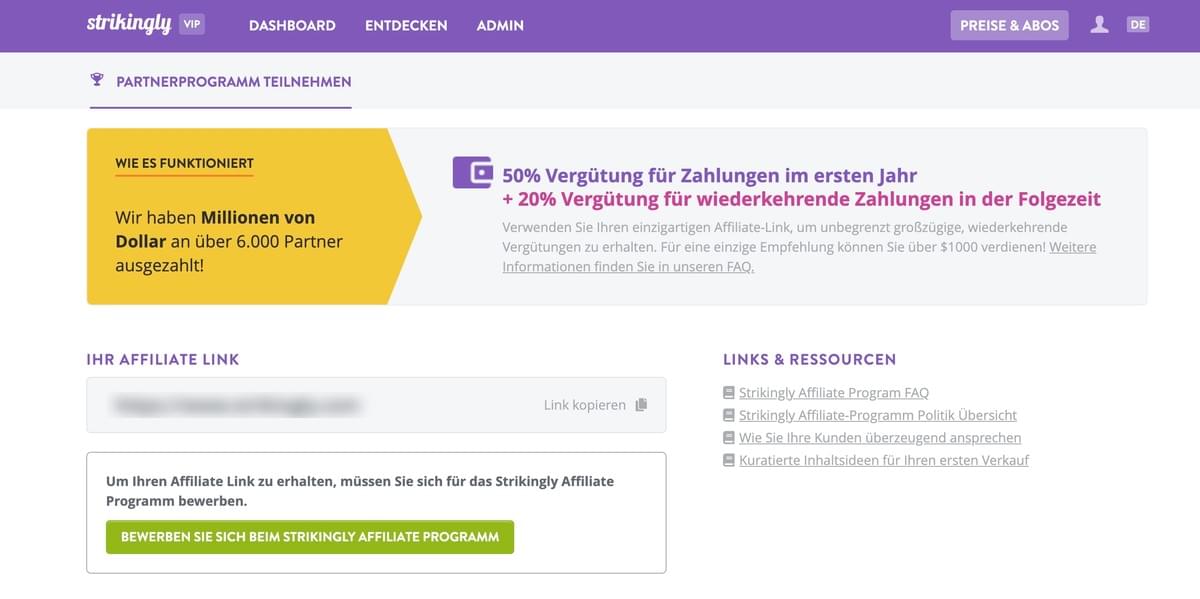The width and height of the screenshot is (1200, 599).
Task: Switch to the DASHBOARD menu item
Action: (292, 26)
